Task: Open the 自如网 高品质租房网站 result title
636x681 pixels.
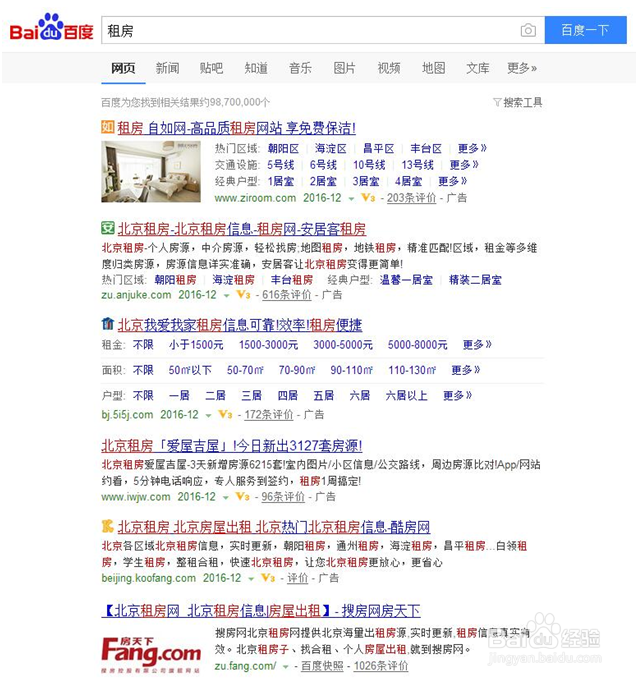Action: point(236,128)
